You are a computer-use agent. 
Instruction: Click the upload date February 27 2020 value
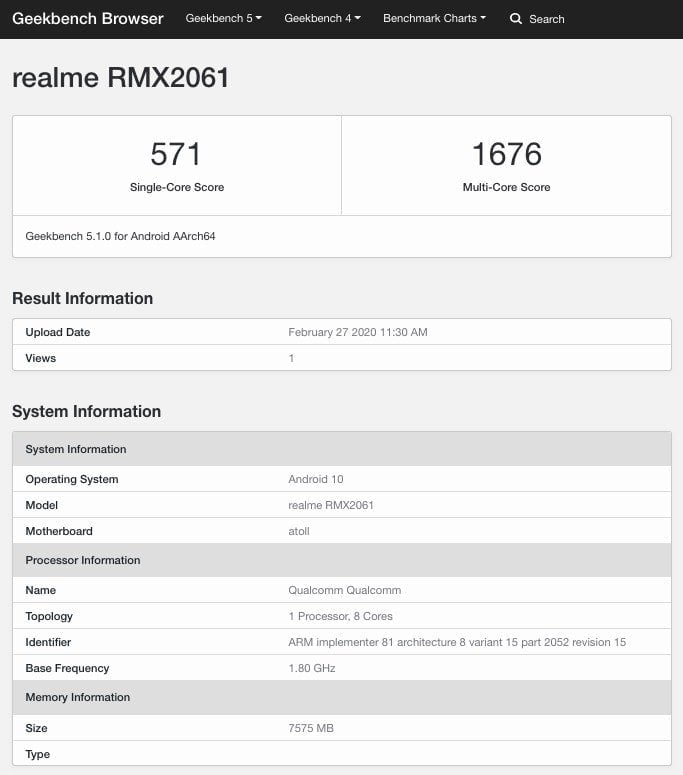click(357, 332)
